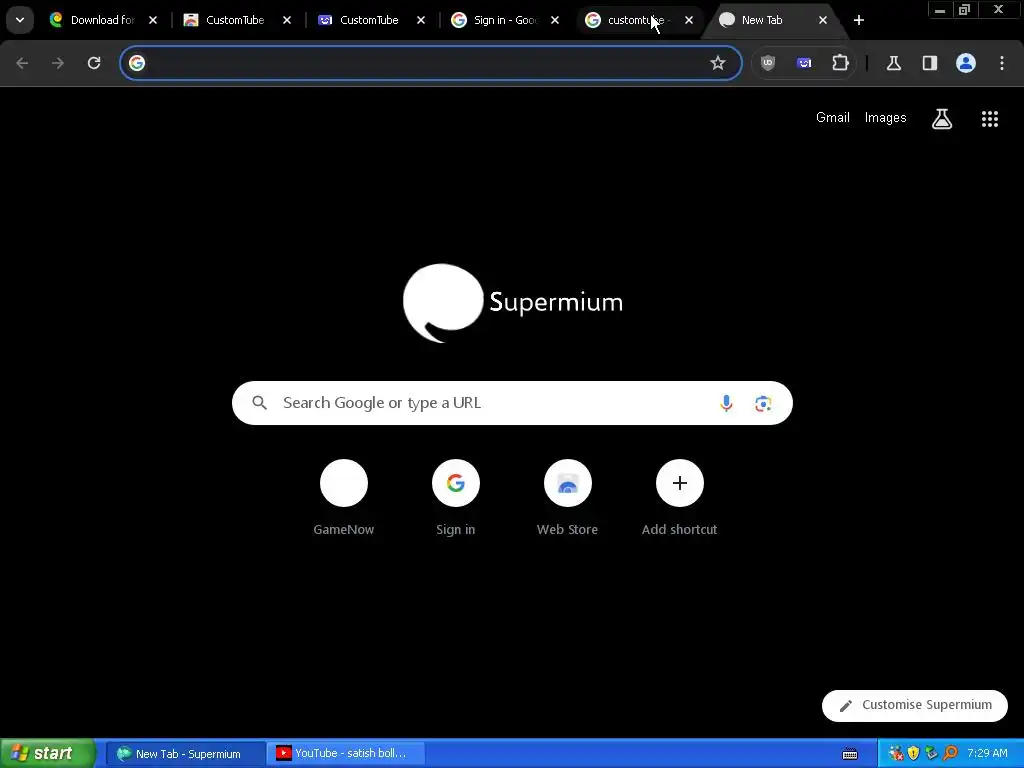The width and height of the screenshot is (1024, 768).
Task: Switch to the first CustomTube tab
Action: 235,20
